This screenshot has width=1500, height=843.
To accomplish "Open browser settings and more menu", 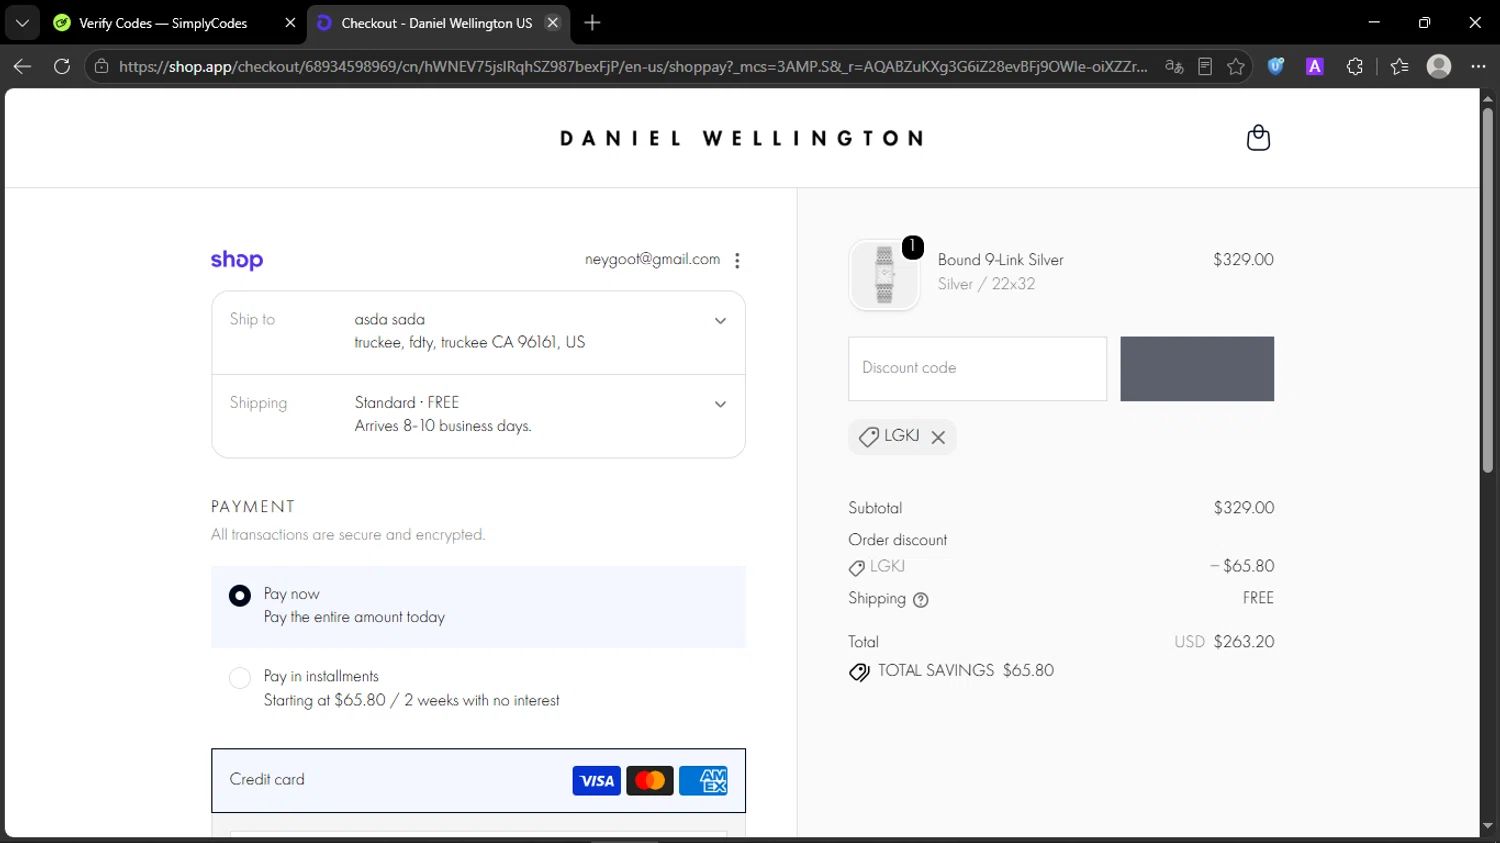I will click(1479, 66).
